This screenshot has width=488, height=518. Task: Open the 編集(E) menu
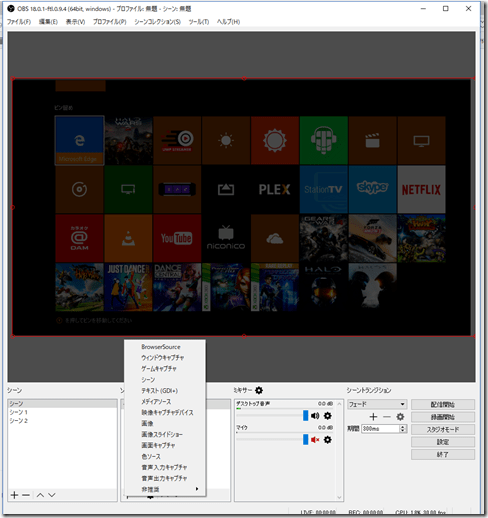pyautogui.click(x=48, y=22)
